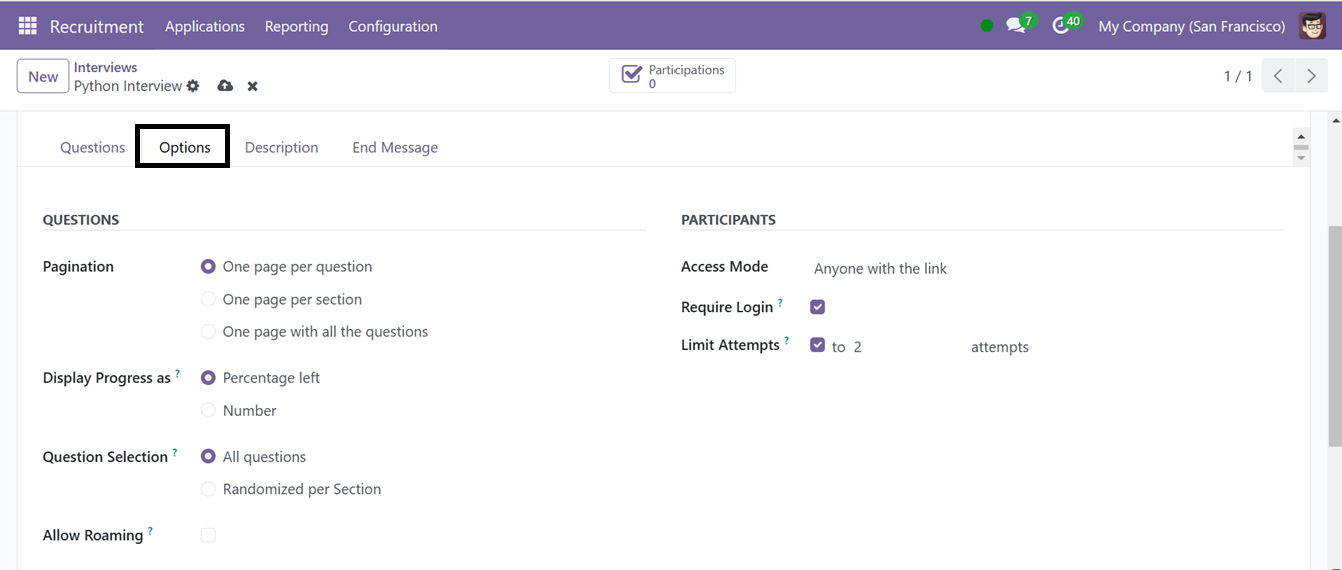Open the company switcher My Company (San Francisco)
Viewport: 1342px width, 570px height.
point(1192,26)
